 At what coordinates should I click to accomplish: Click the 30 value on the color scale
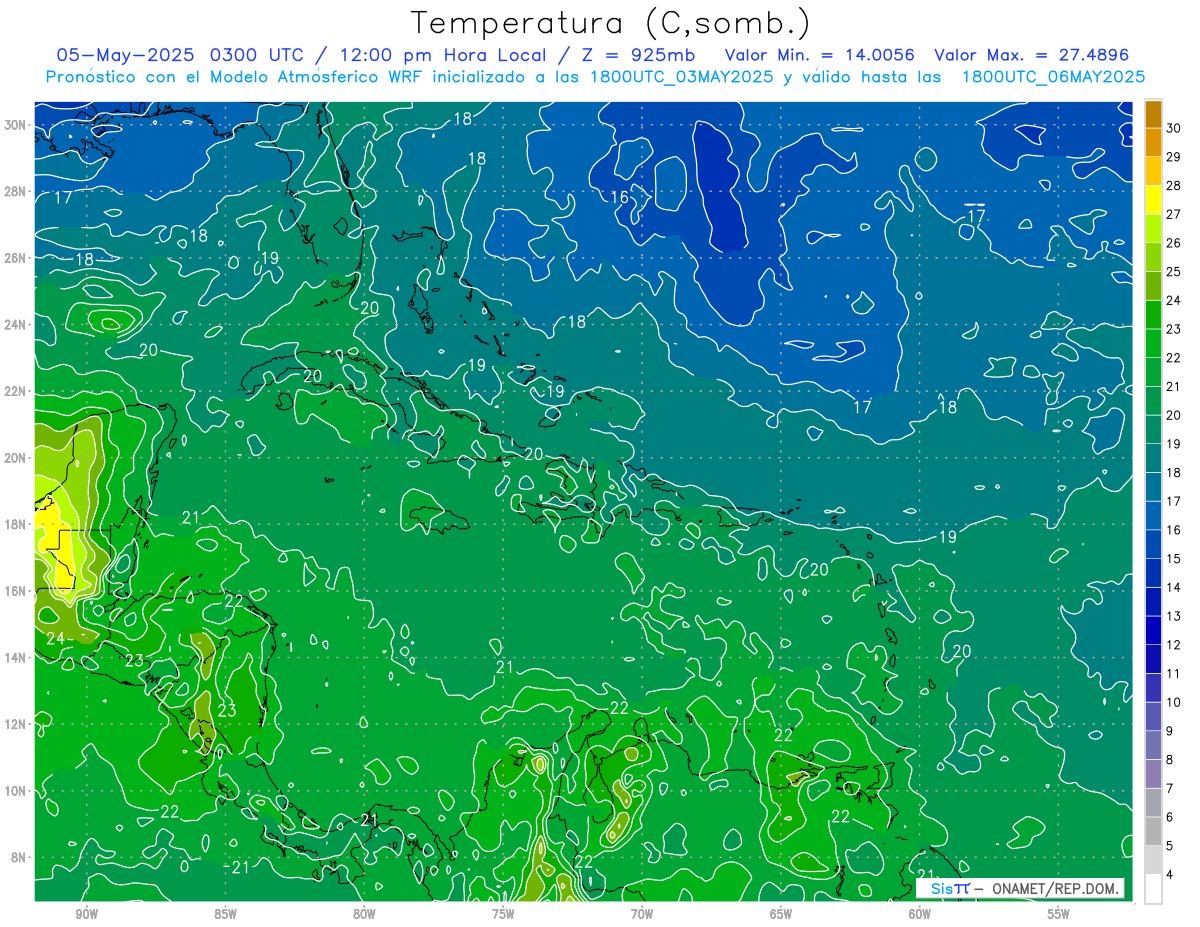point(1173,128)
